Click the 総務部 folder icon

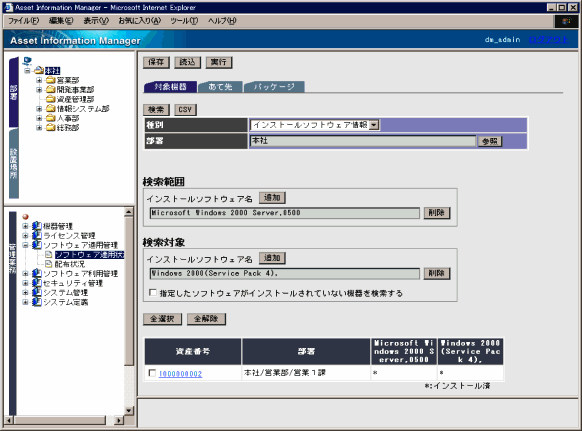[x=50, y=128]
